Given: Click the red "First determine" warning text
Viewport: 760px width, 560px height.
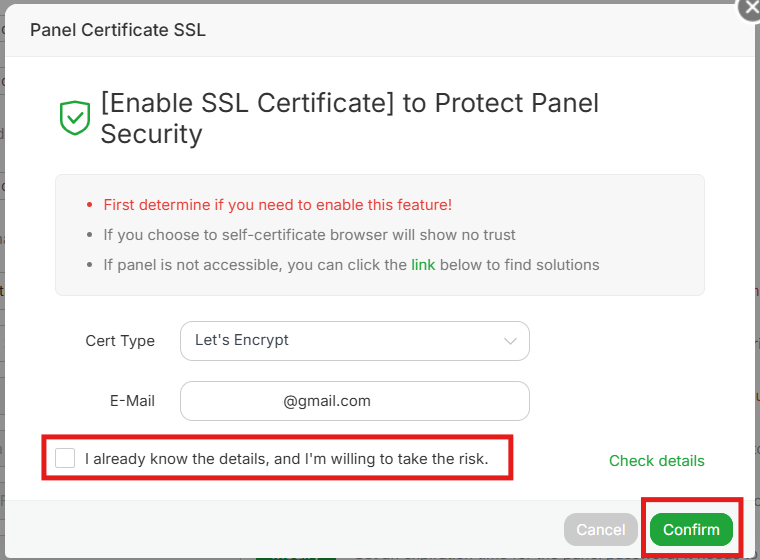Looking at the screenshot, I should 277,205.
